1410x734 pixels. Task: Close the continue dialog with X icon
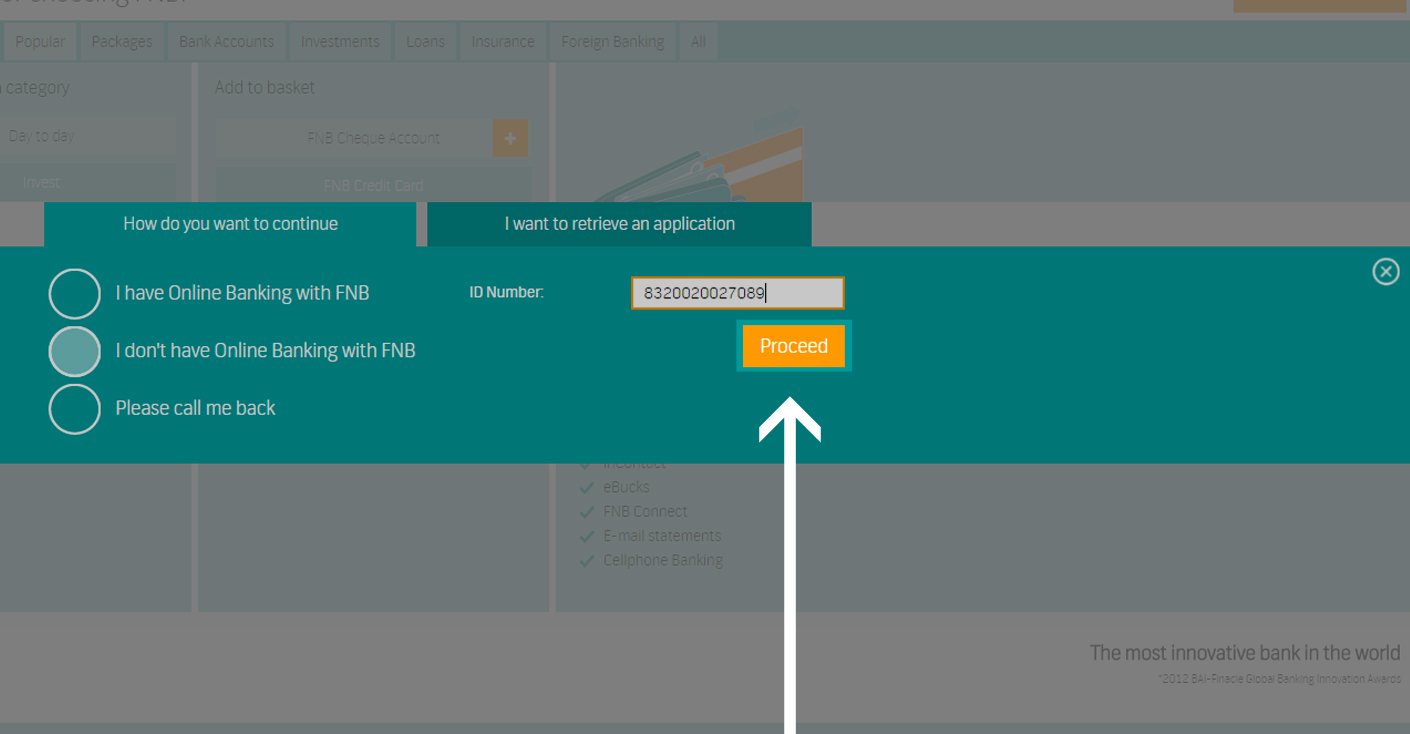pyautogui.click(x=1385, y=271)
